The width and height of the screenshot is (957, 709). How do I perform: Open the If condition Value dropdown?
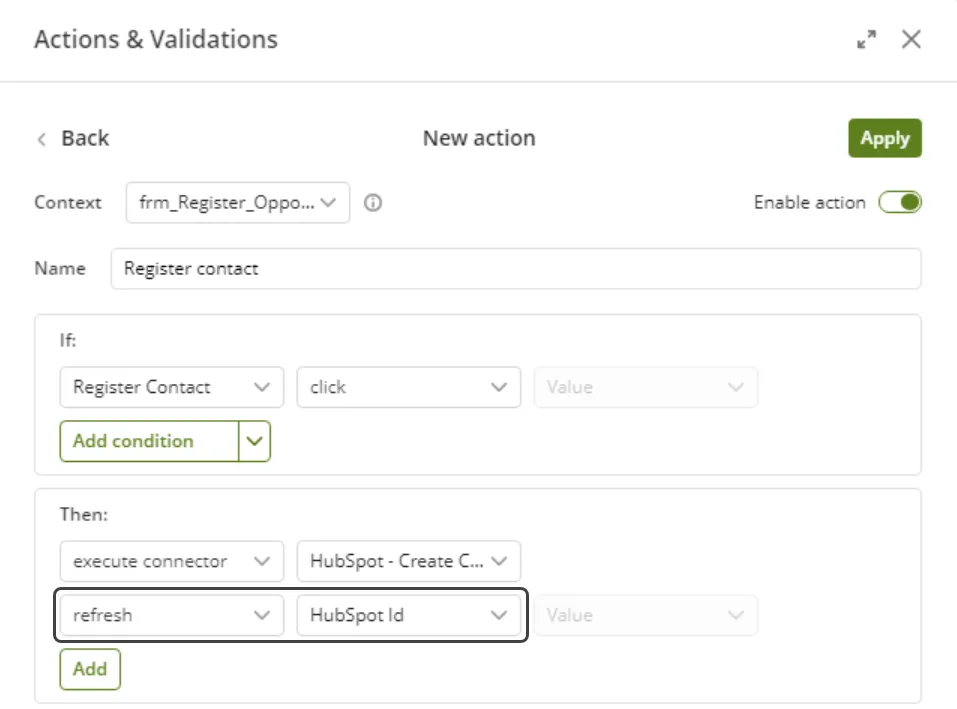click(x=645, y=387)
